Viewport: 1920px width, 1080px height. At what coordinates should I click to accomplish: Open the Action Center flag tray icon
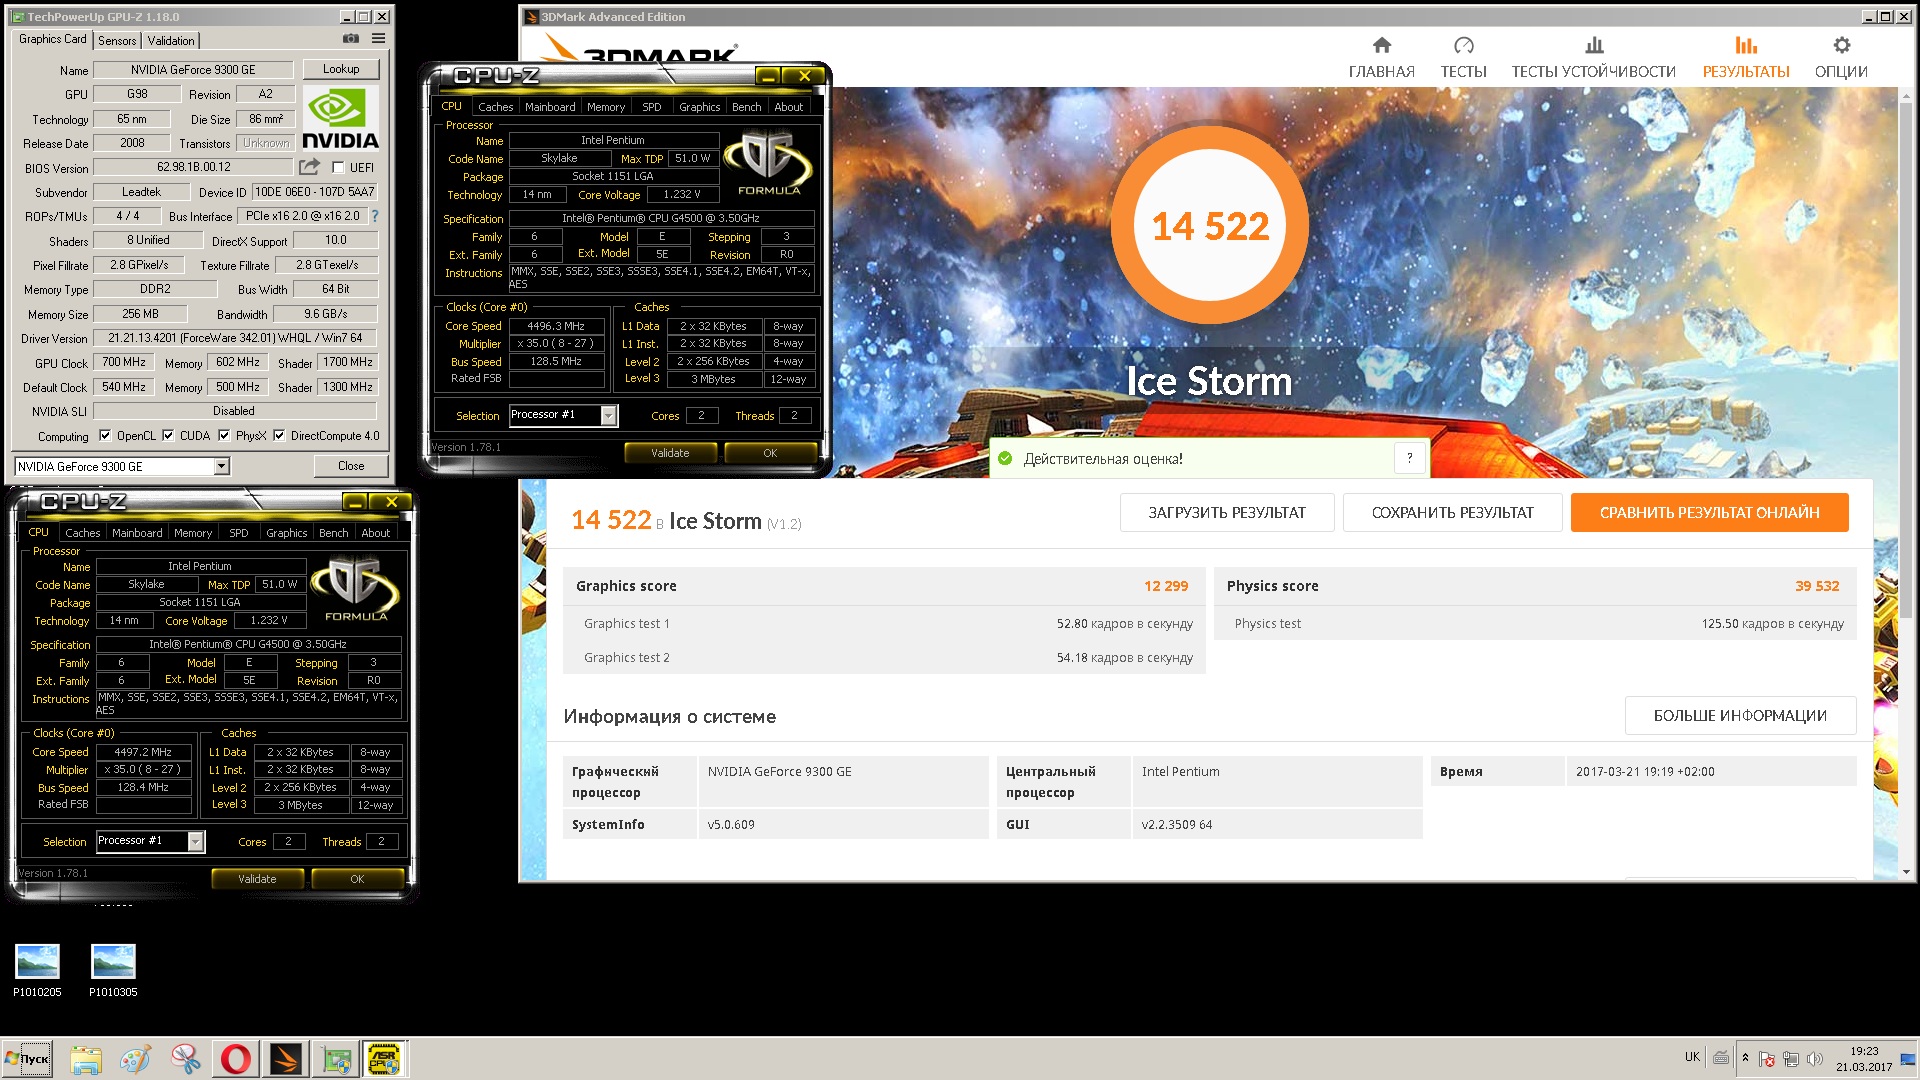coord(1767,1058)
